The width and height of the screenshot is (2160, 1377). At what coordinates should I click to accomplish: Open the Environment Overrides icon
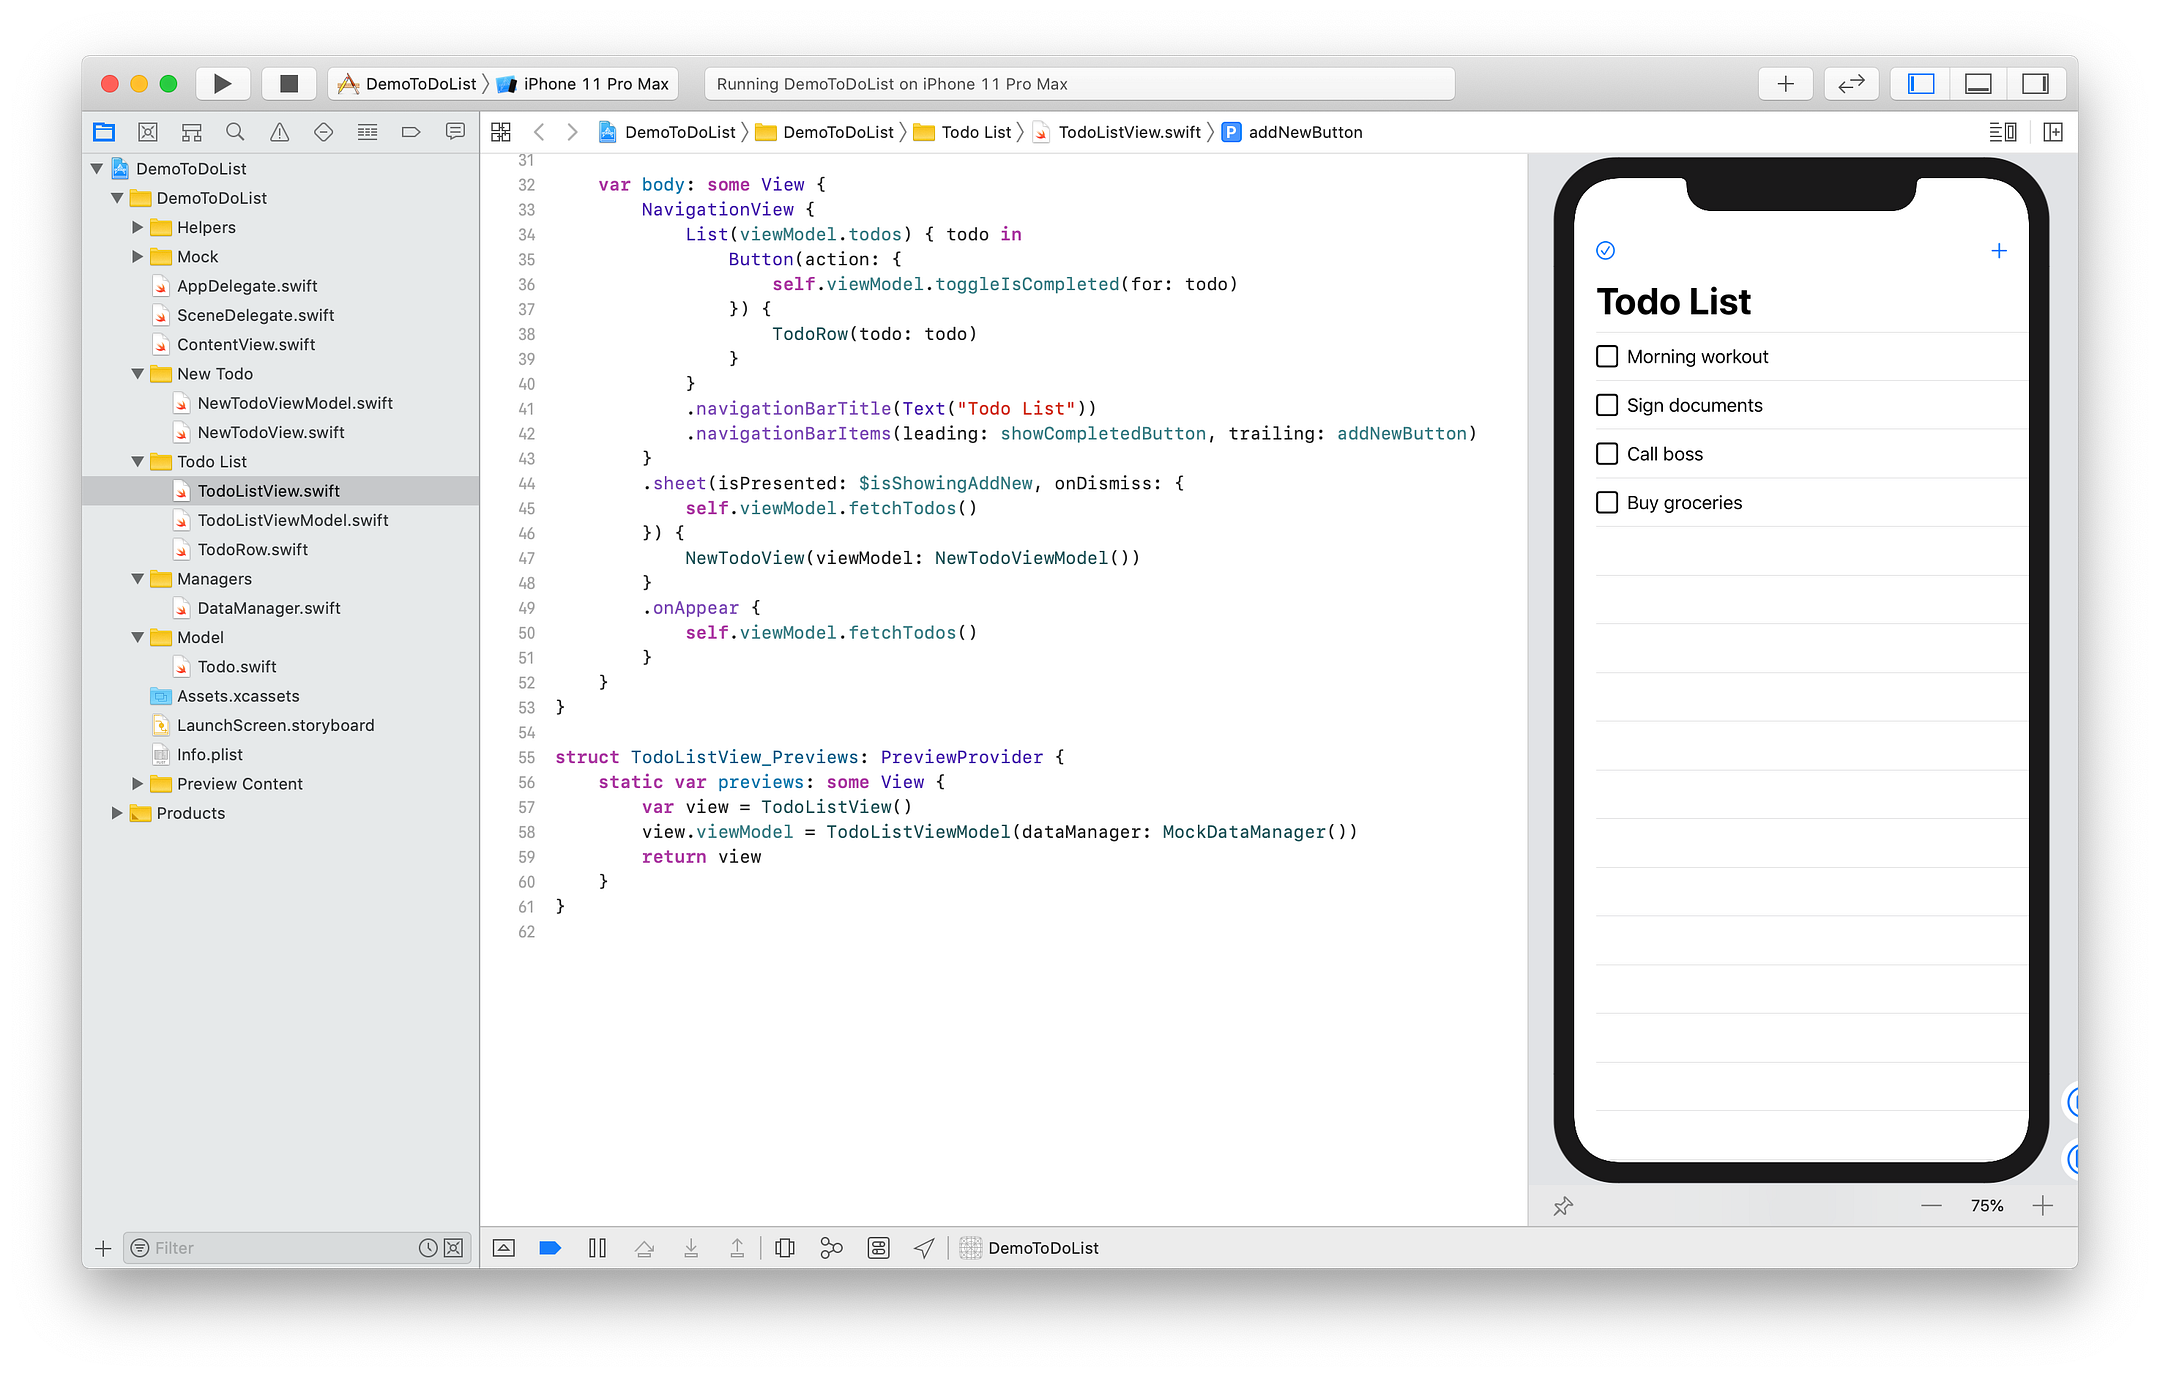click(x=877, y=1248)
